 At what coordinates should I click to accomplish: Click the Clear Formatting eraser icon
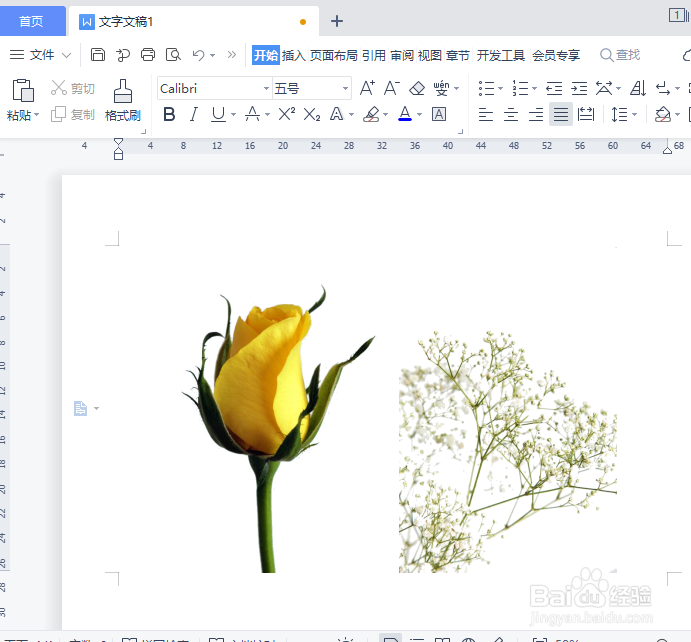pyautogui.click(x=416, y=88)
